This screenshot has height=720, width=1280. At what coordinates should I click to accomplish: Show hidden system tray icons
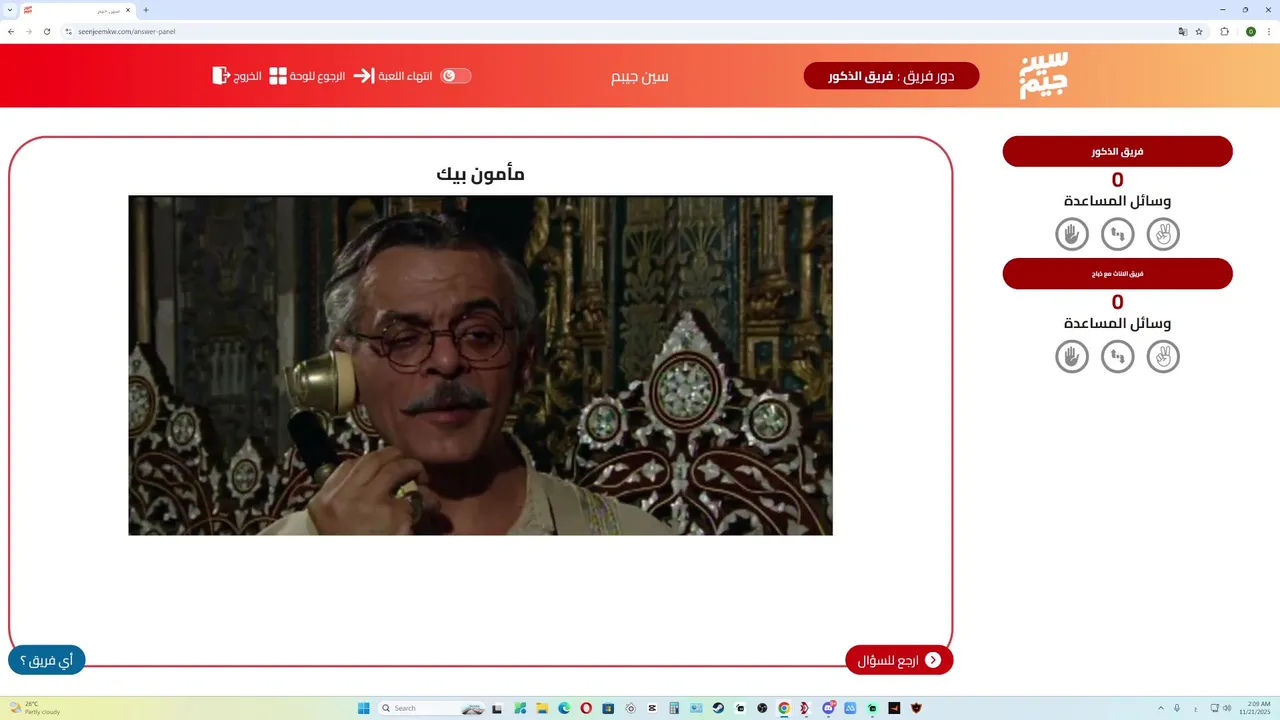[1161, 708]
